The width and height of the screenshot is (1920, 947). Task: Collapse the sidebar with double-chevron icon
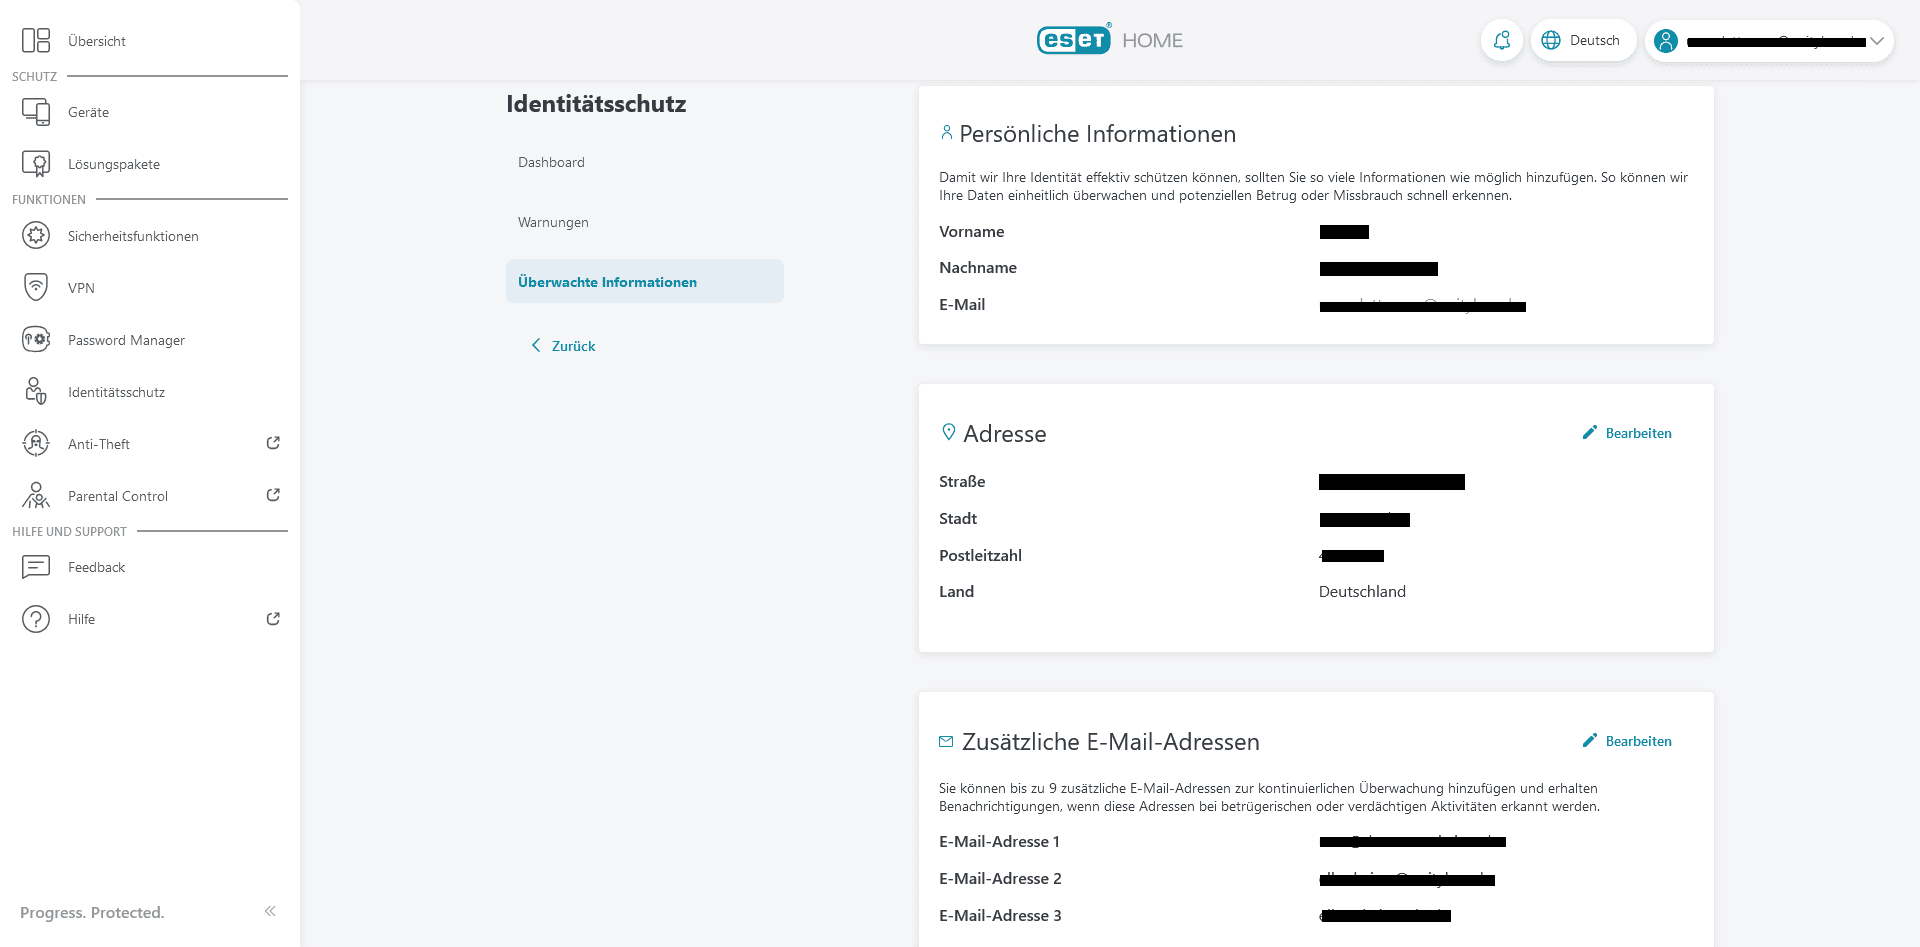point(270,911)
